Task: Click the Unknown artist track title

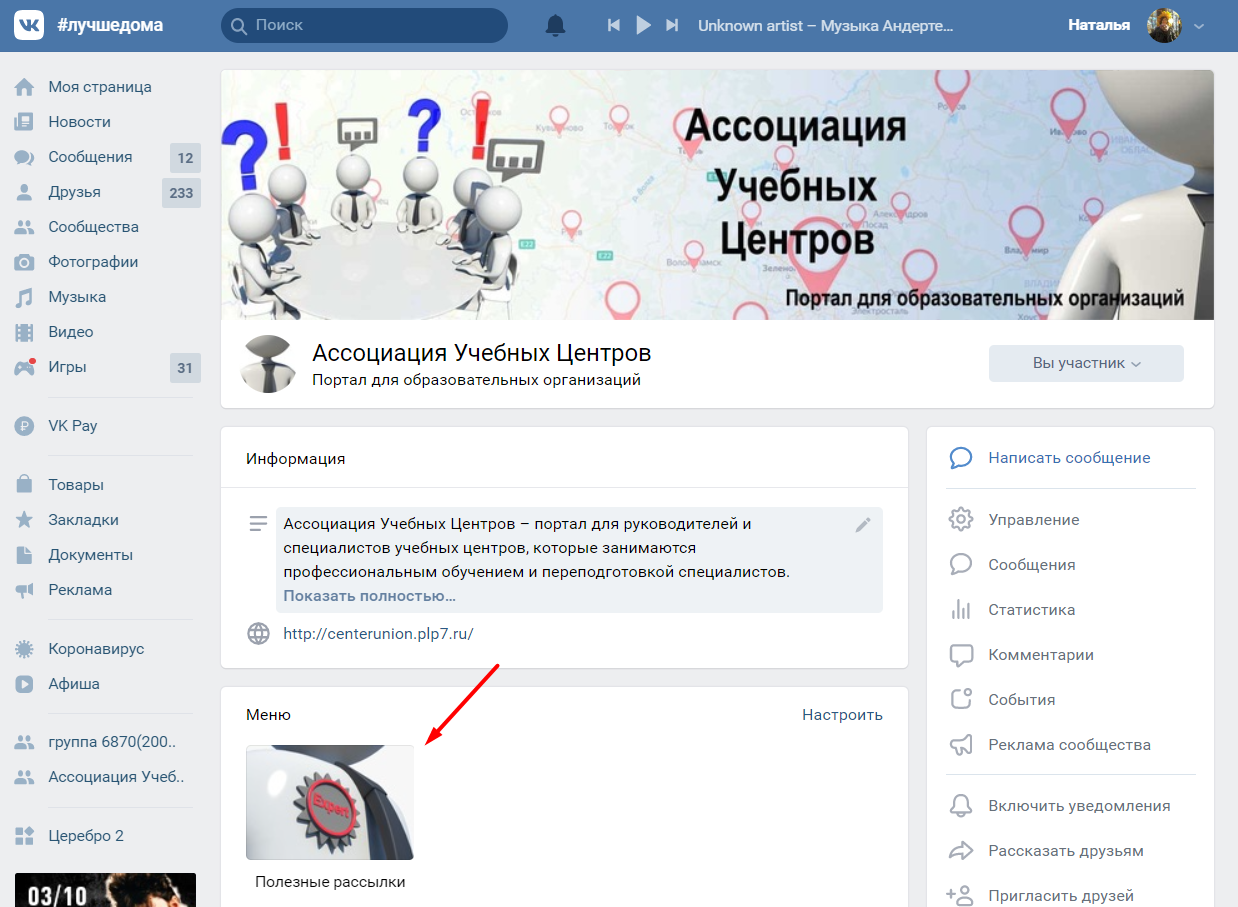Action: (826, 25)
